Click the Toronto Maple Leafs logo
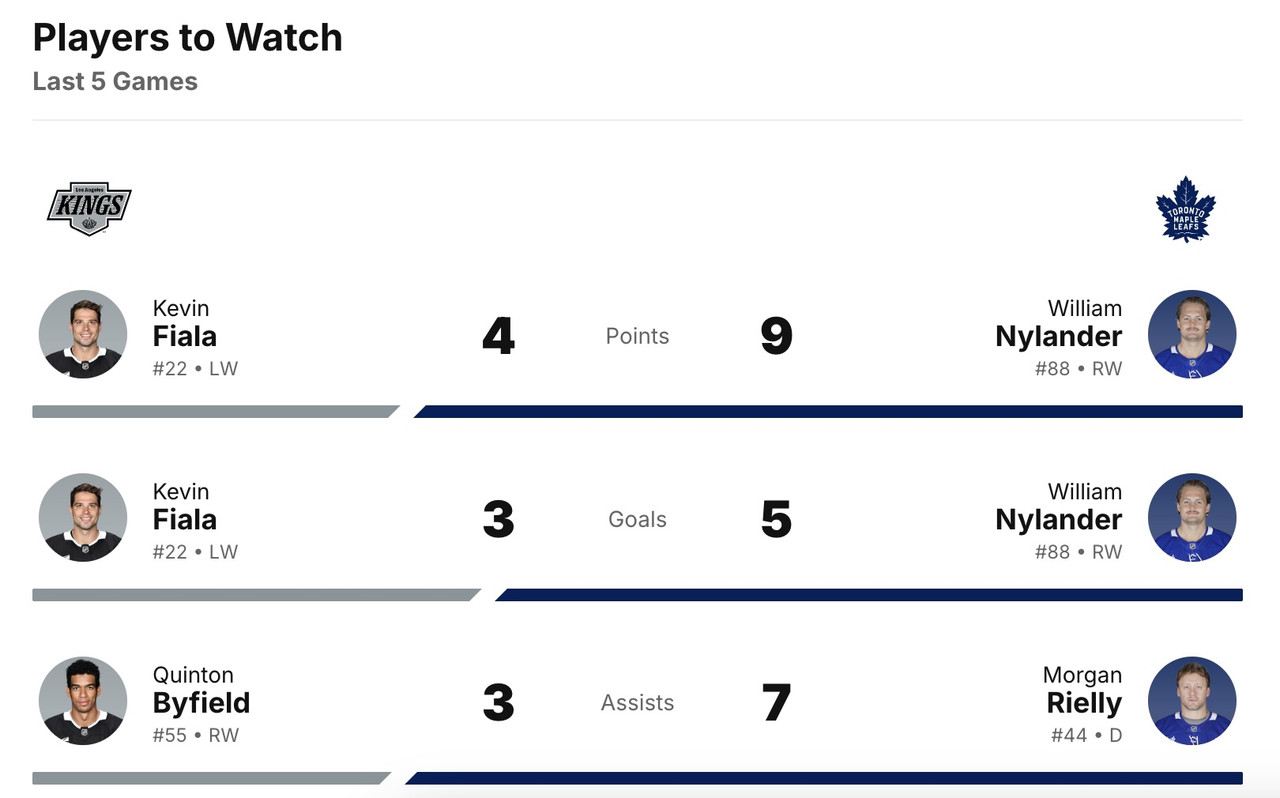Image resolution: width=1280 pixels, height=798 pixels. (1185, 209)
